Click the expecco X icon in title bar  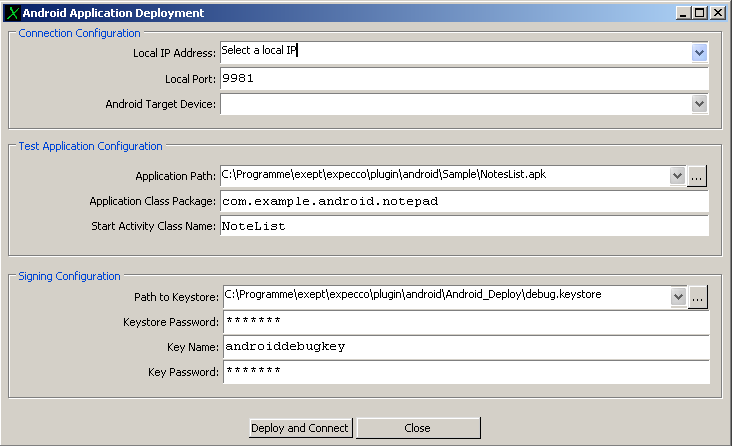(11, 13)
